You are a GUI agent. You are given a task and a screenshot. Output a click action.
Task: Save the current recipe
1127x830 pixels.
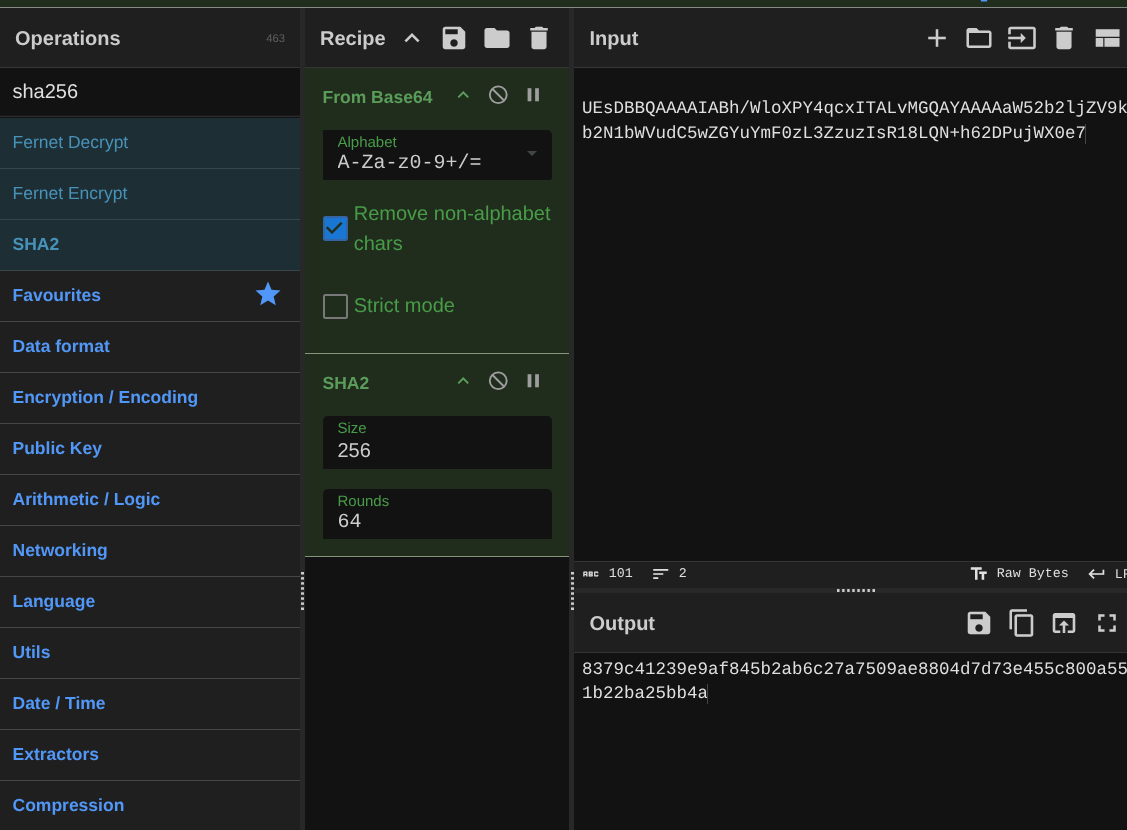[x=454, y=38]
